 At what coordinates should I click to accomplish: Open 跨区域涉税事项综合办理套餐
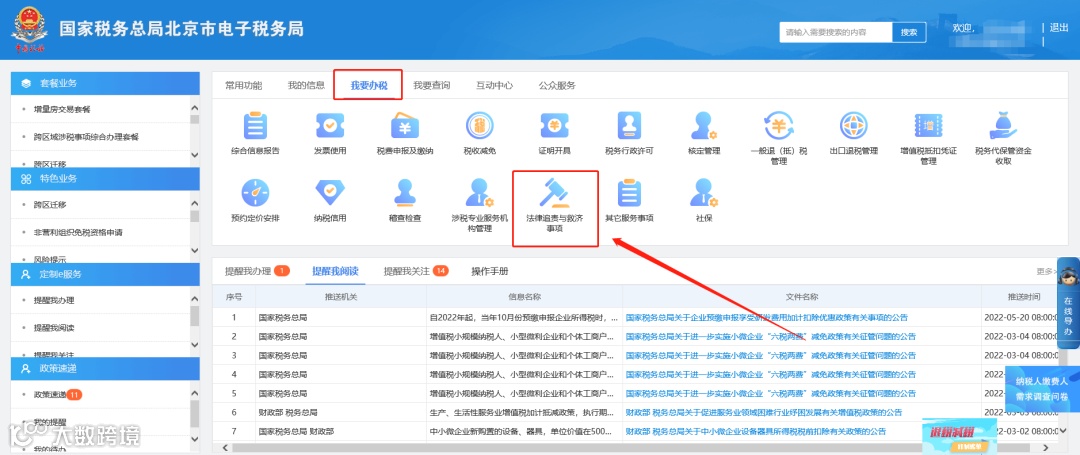(86, 137)
